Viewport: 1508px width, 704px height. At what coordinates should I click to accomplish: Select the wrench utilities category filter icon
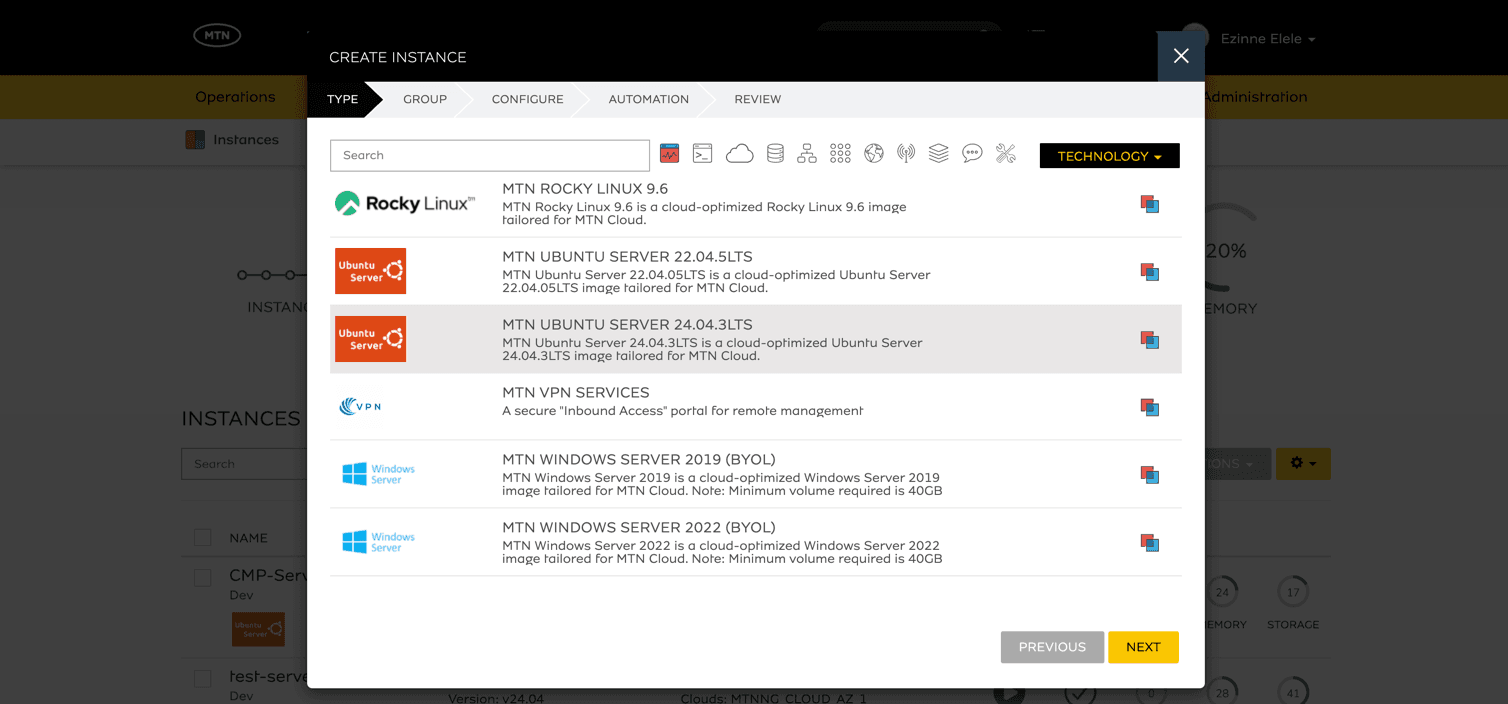click(x=1006, y=154)
